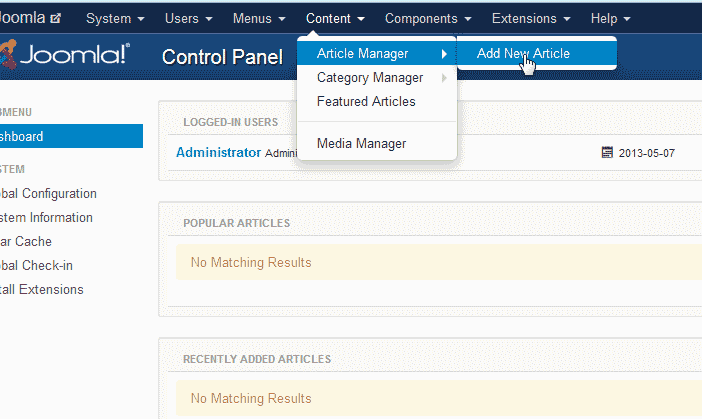This screenshot has width=702, height=419.
Task: Select Add New Article submenu item
Action: click(523, 53)
